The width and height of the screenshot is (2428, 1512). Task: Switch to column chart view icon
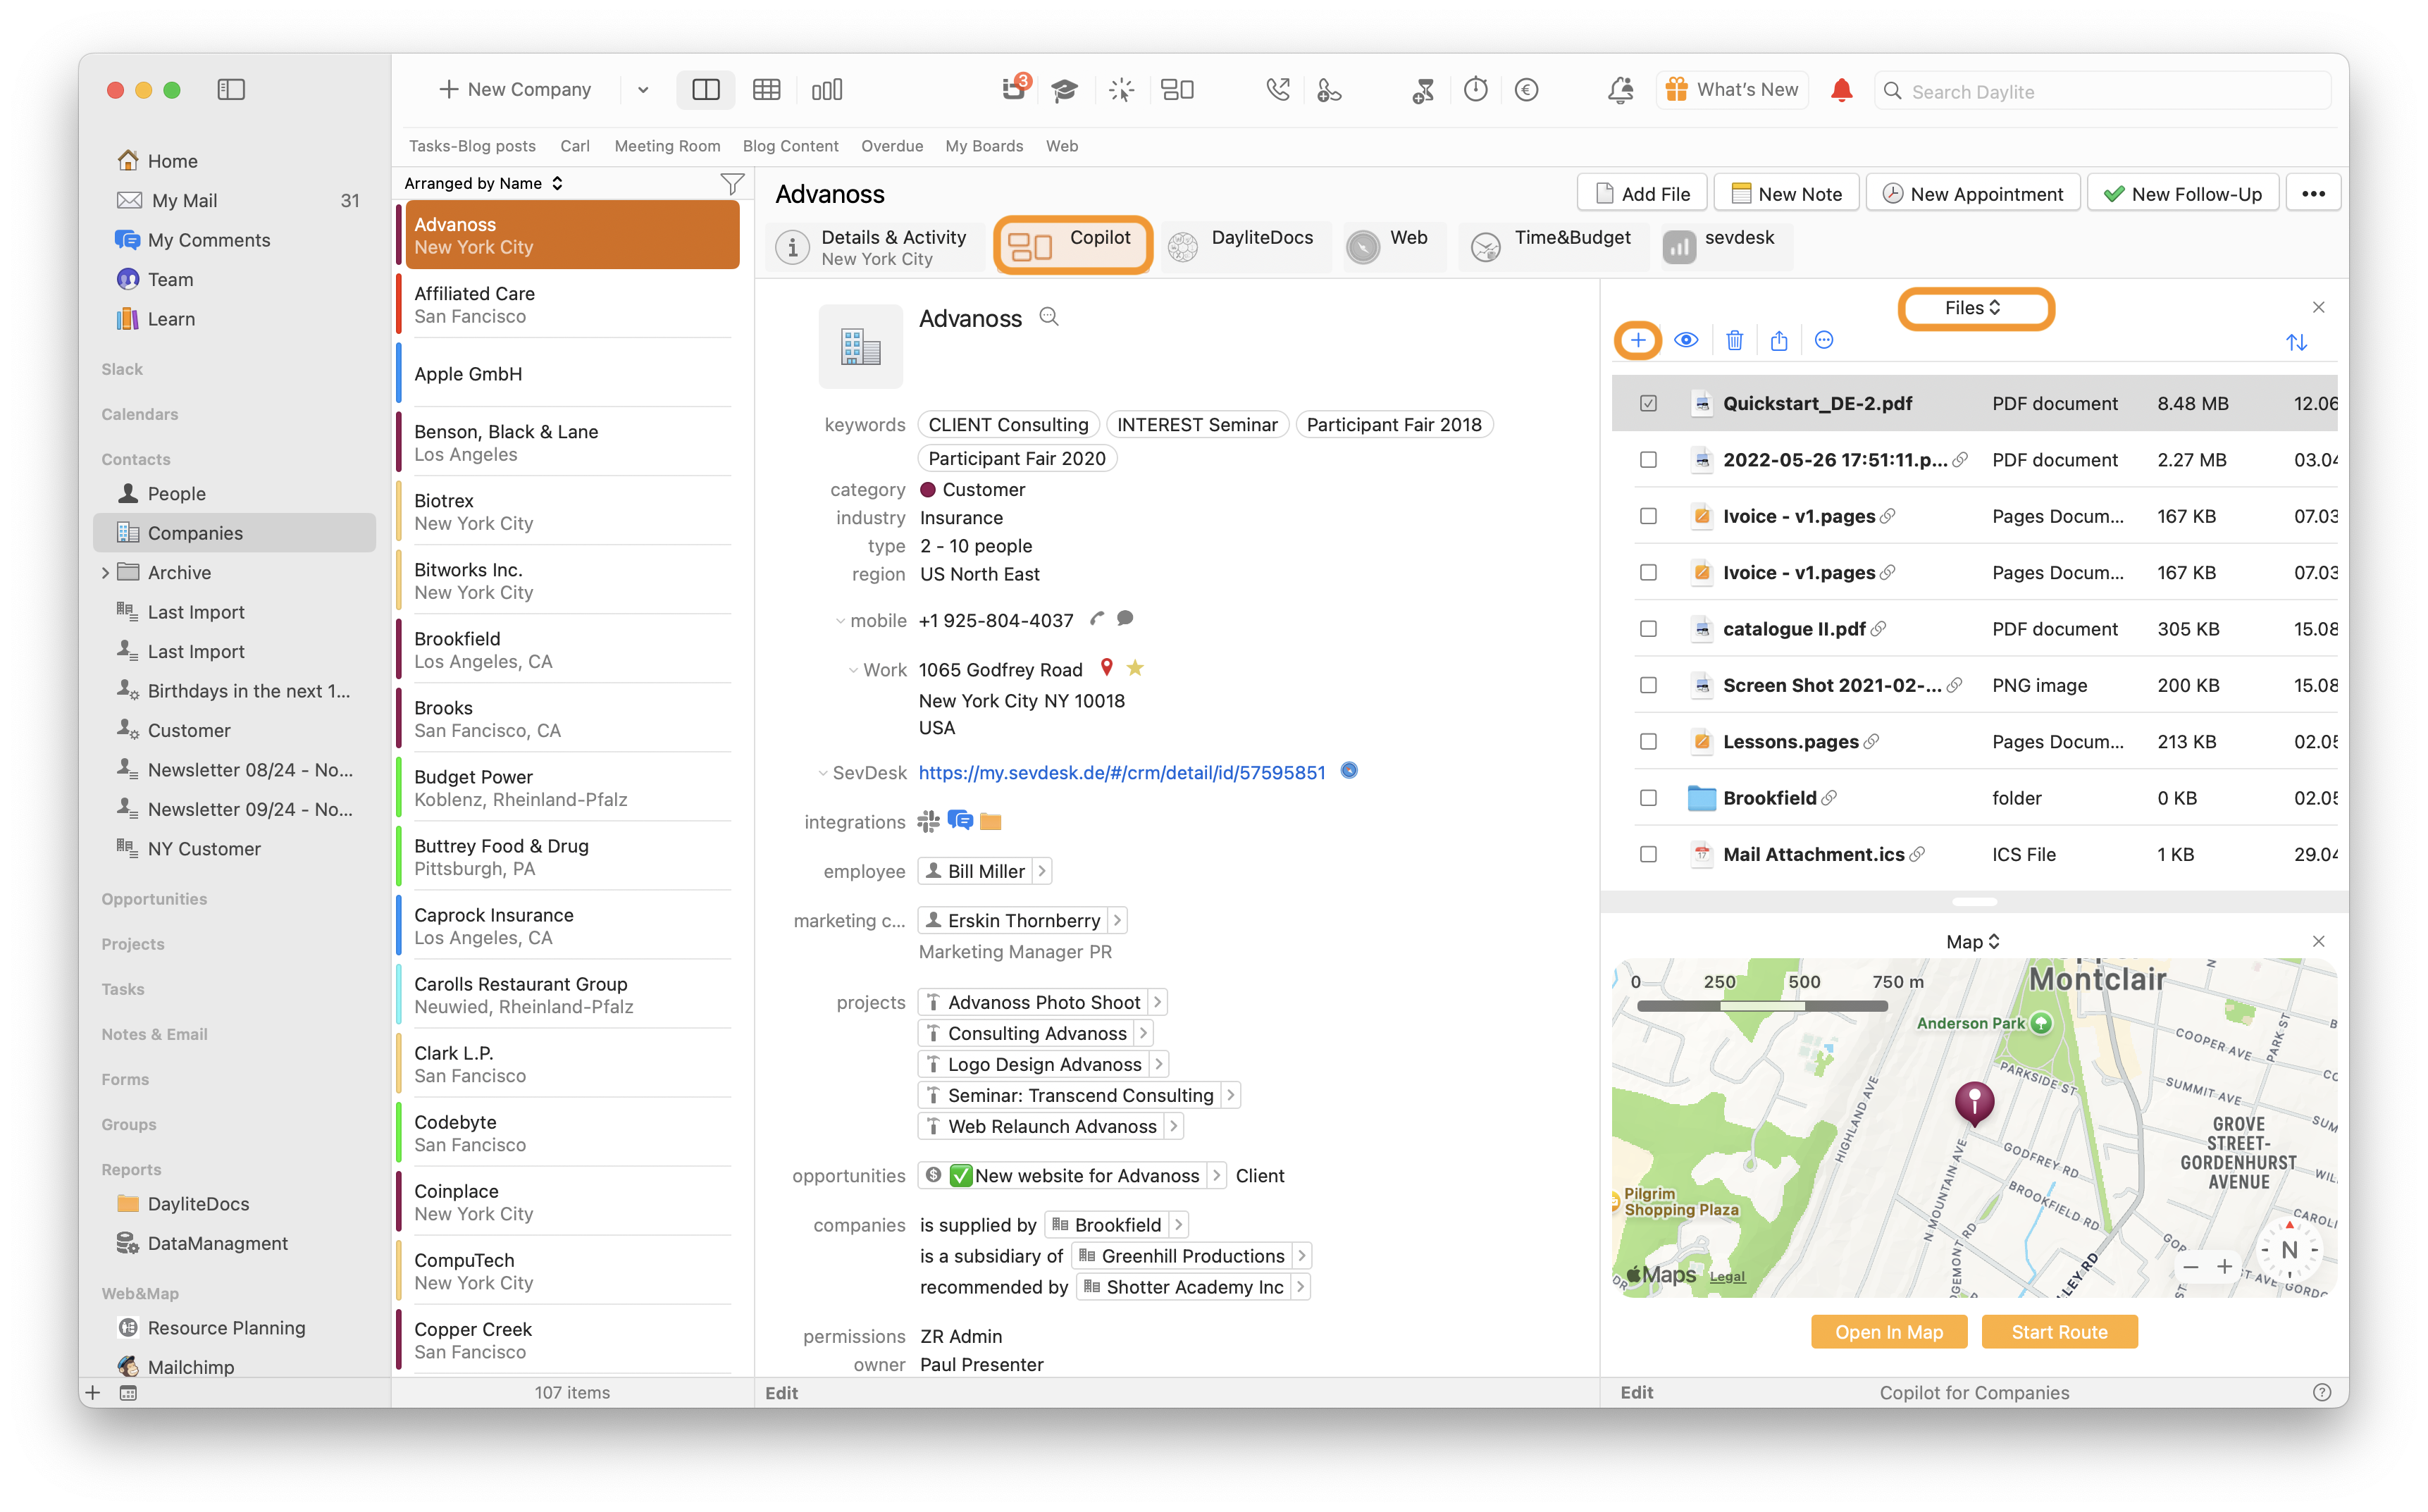[827, 90]
